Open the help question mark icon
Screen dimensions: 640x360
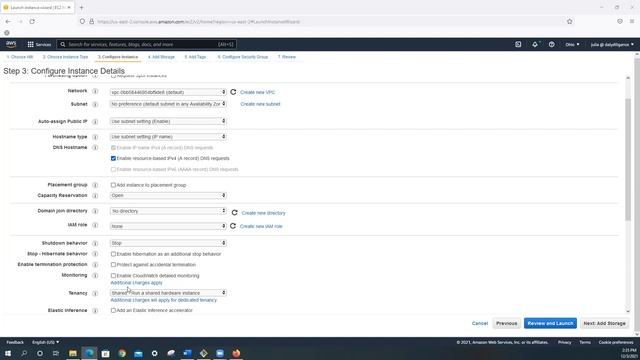click(551, 44)
